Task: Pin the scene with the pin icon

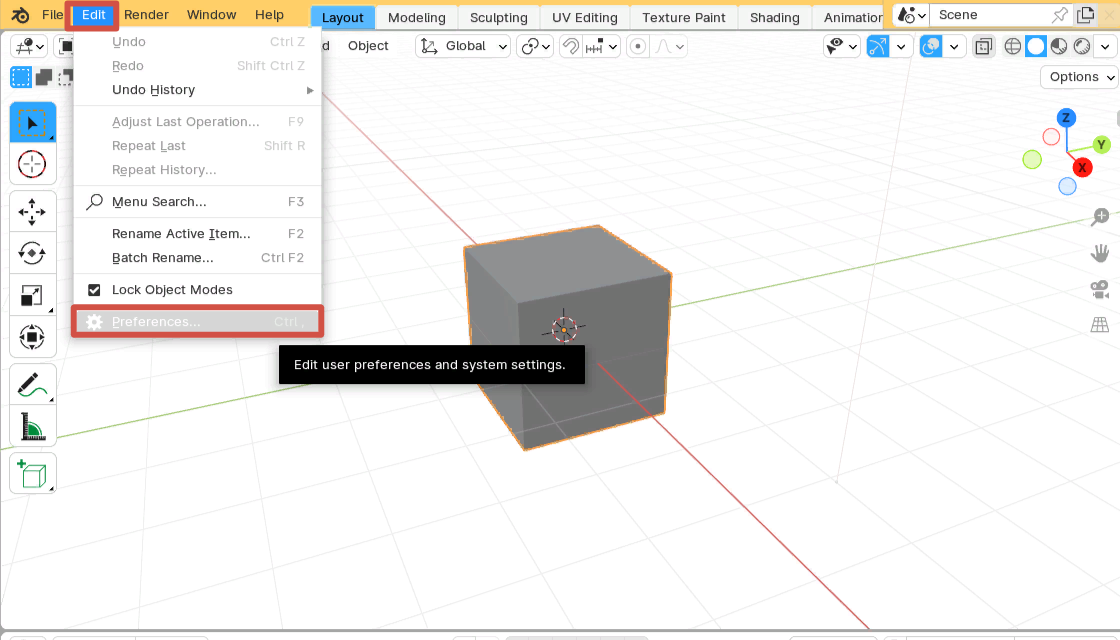Action: click(x=1060, y=15)
